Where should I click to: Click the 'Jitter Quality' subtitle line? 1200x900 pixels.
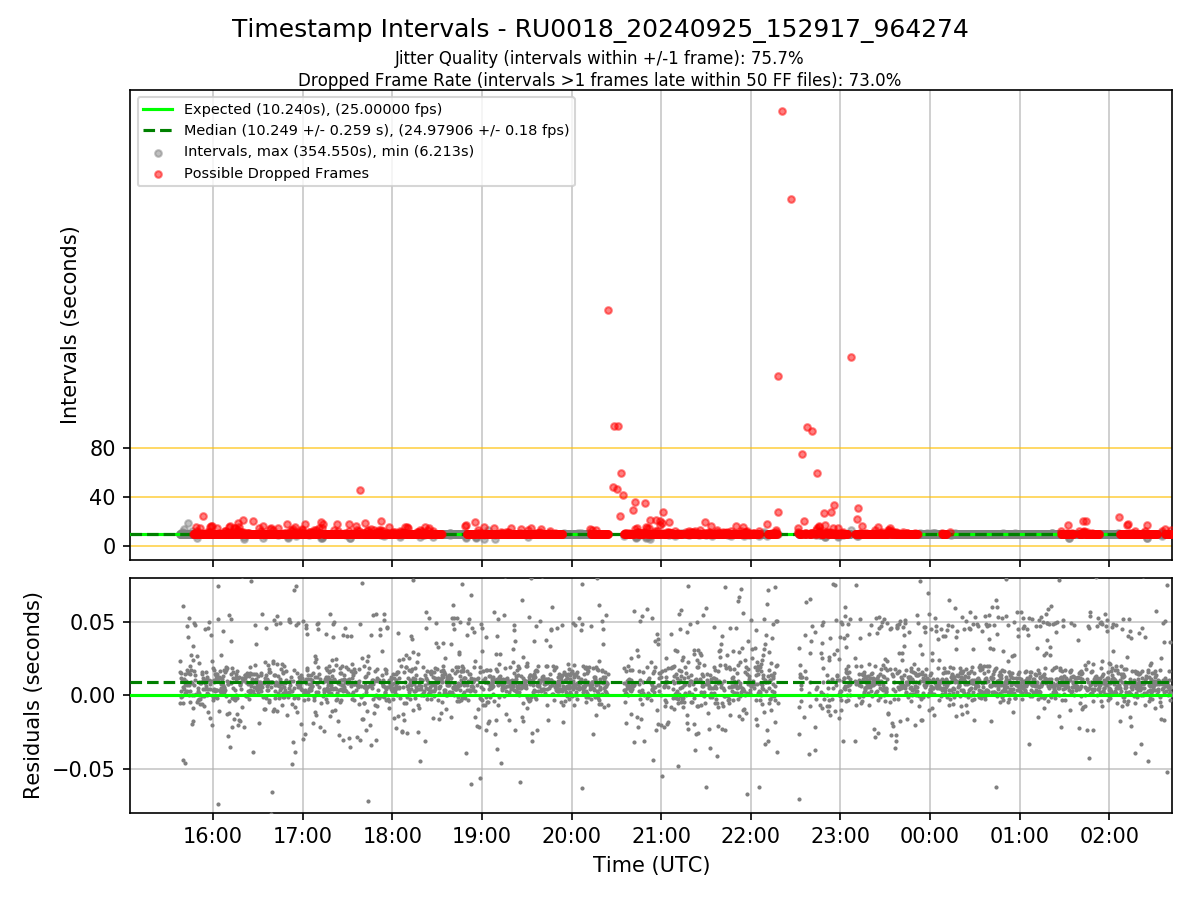coord(599,58)
